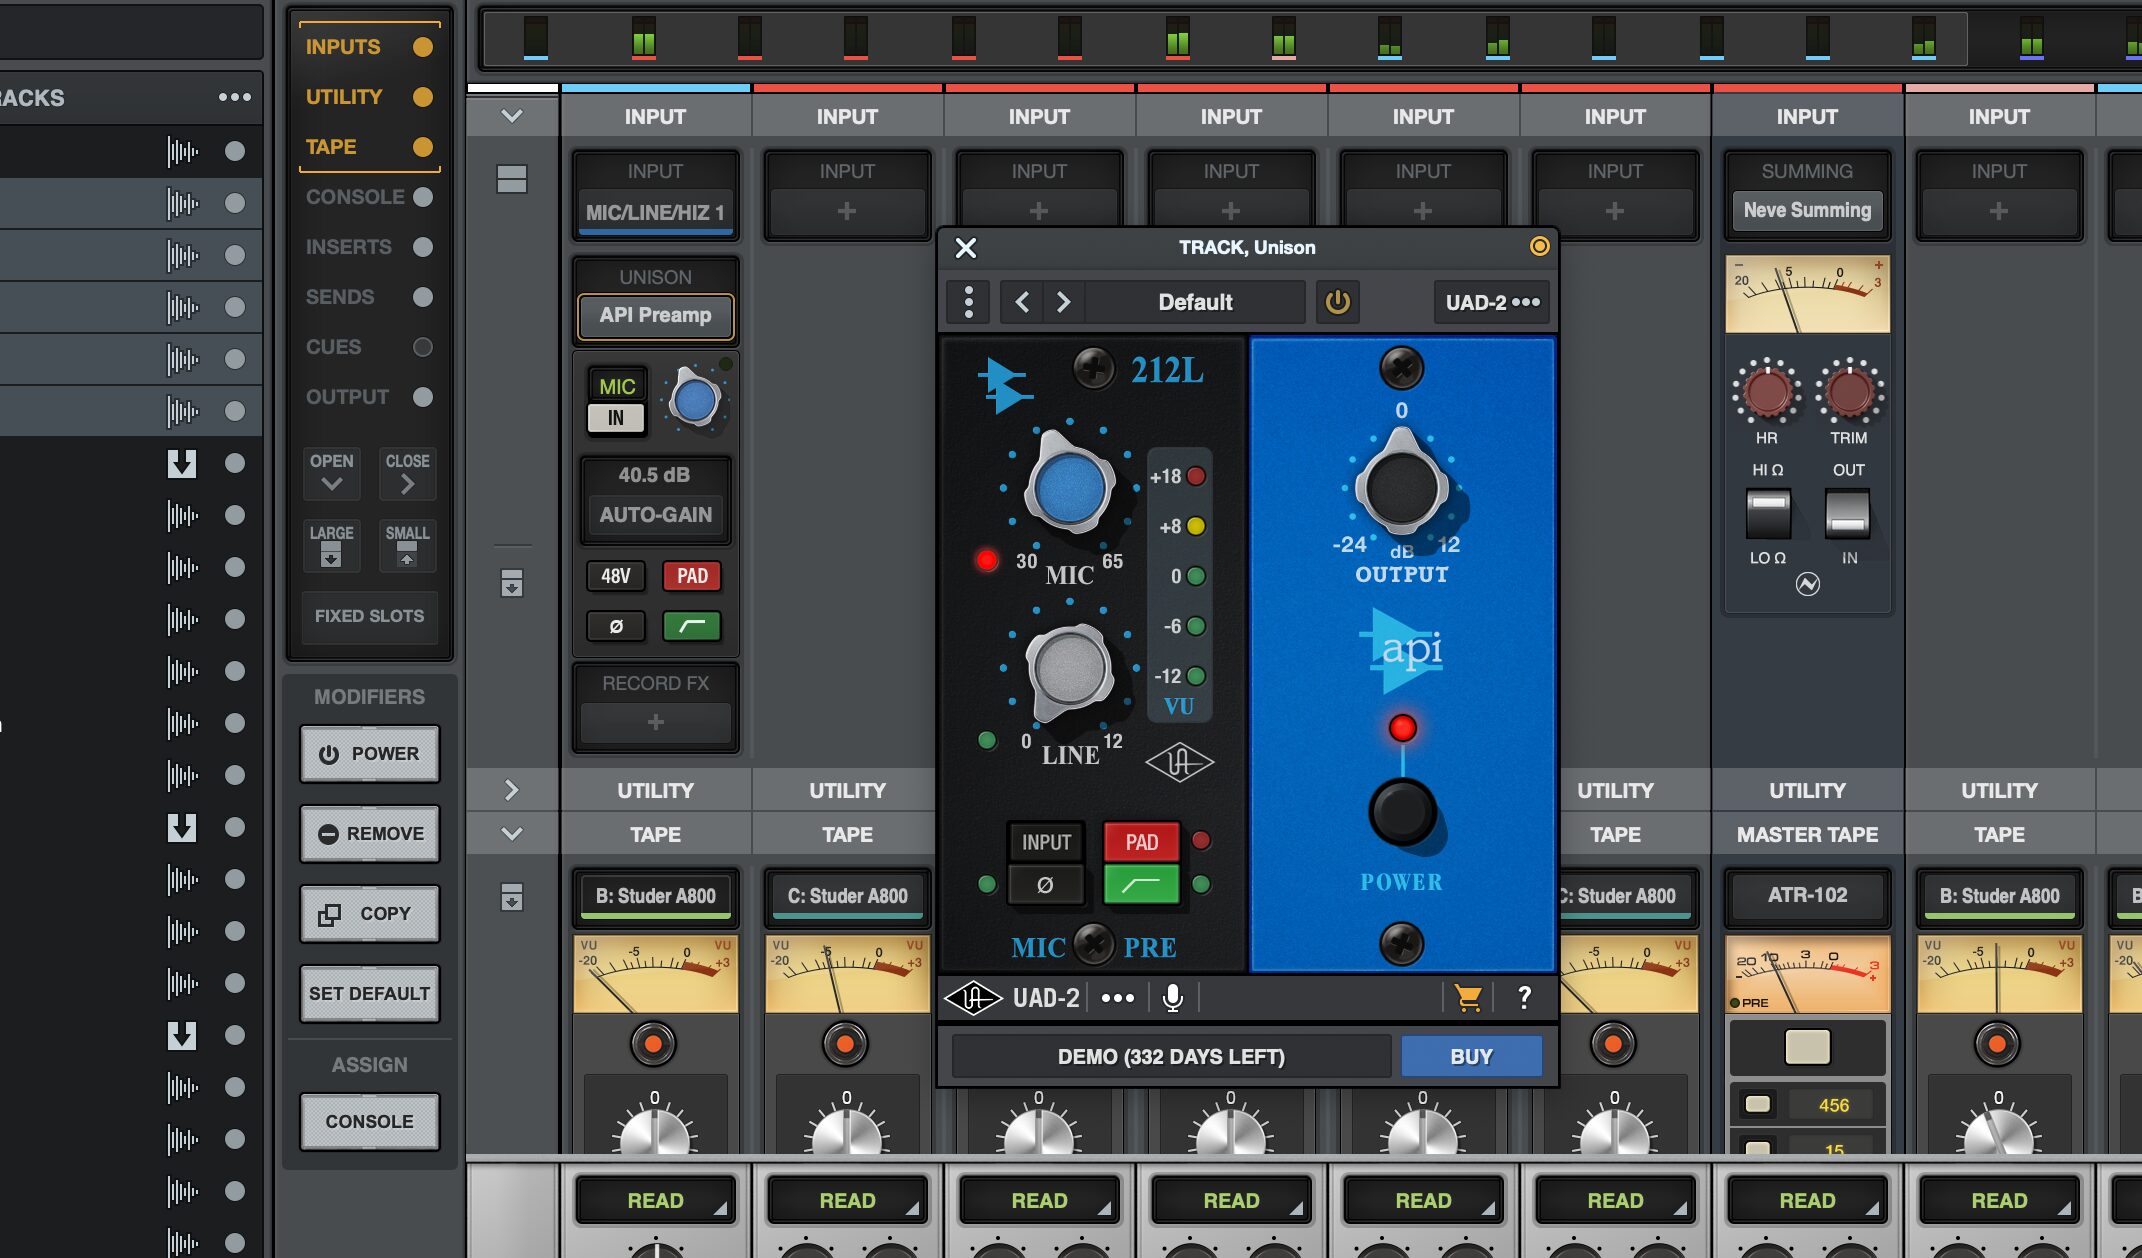The width and height of the screenshot is (2142, 1258).
Task: Switch to SMALL strip view
Action: (407, 546)
